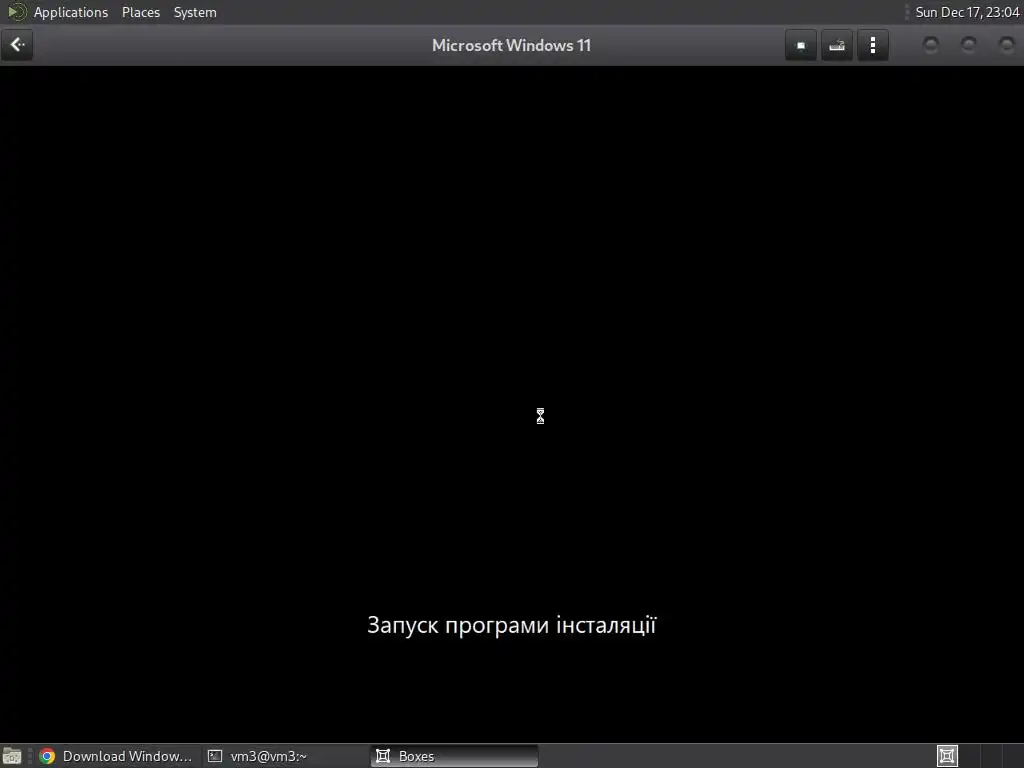Close the Boxes window with last round button

(1006, 45)
